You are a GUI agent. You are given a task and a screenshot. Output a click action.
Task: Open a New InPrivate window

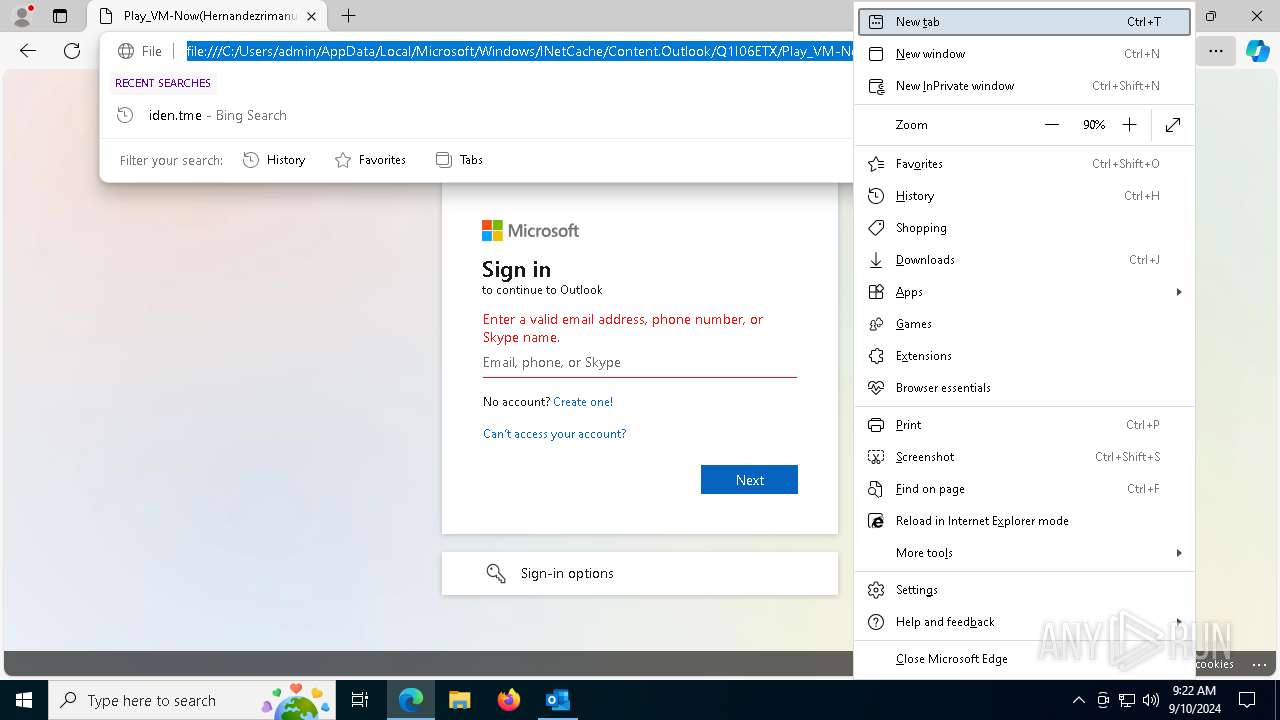[x=1025, y=86]
